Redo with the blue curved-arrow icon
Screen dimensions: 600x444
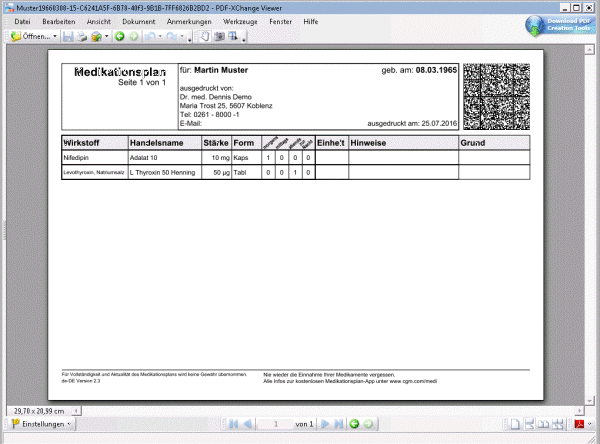click(171, 36)
